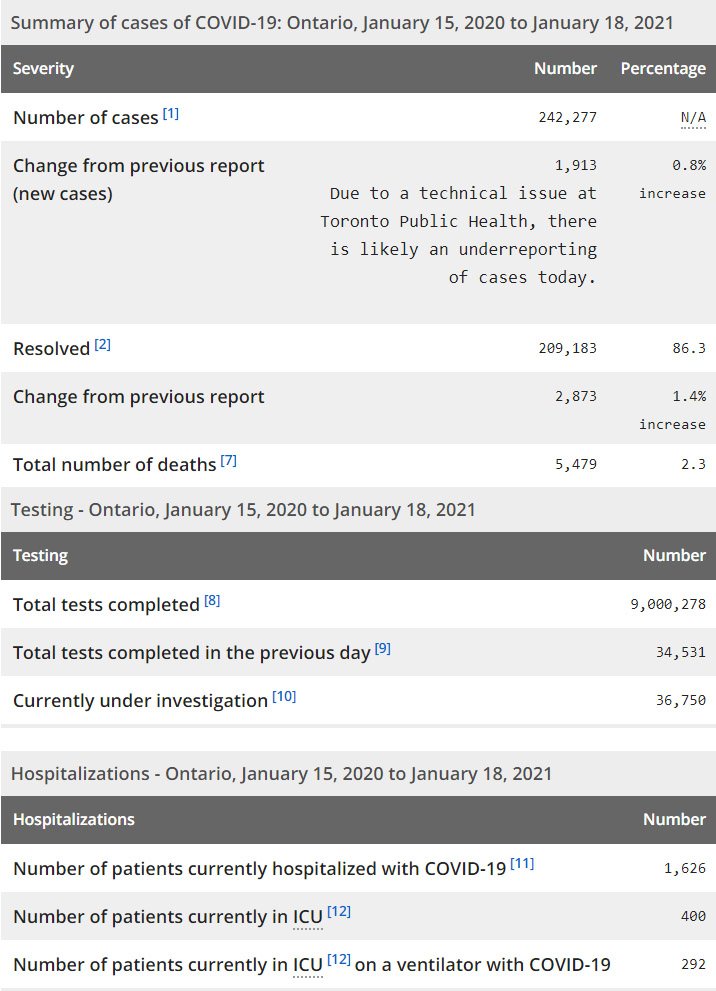Image resolution: width=716 pixels, height=991 pixels.
Task: Select the Hospitalizations column header
Action: click(74, 820)
